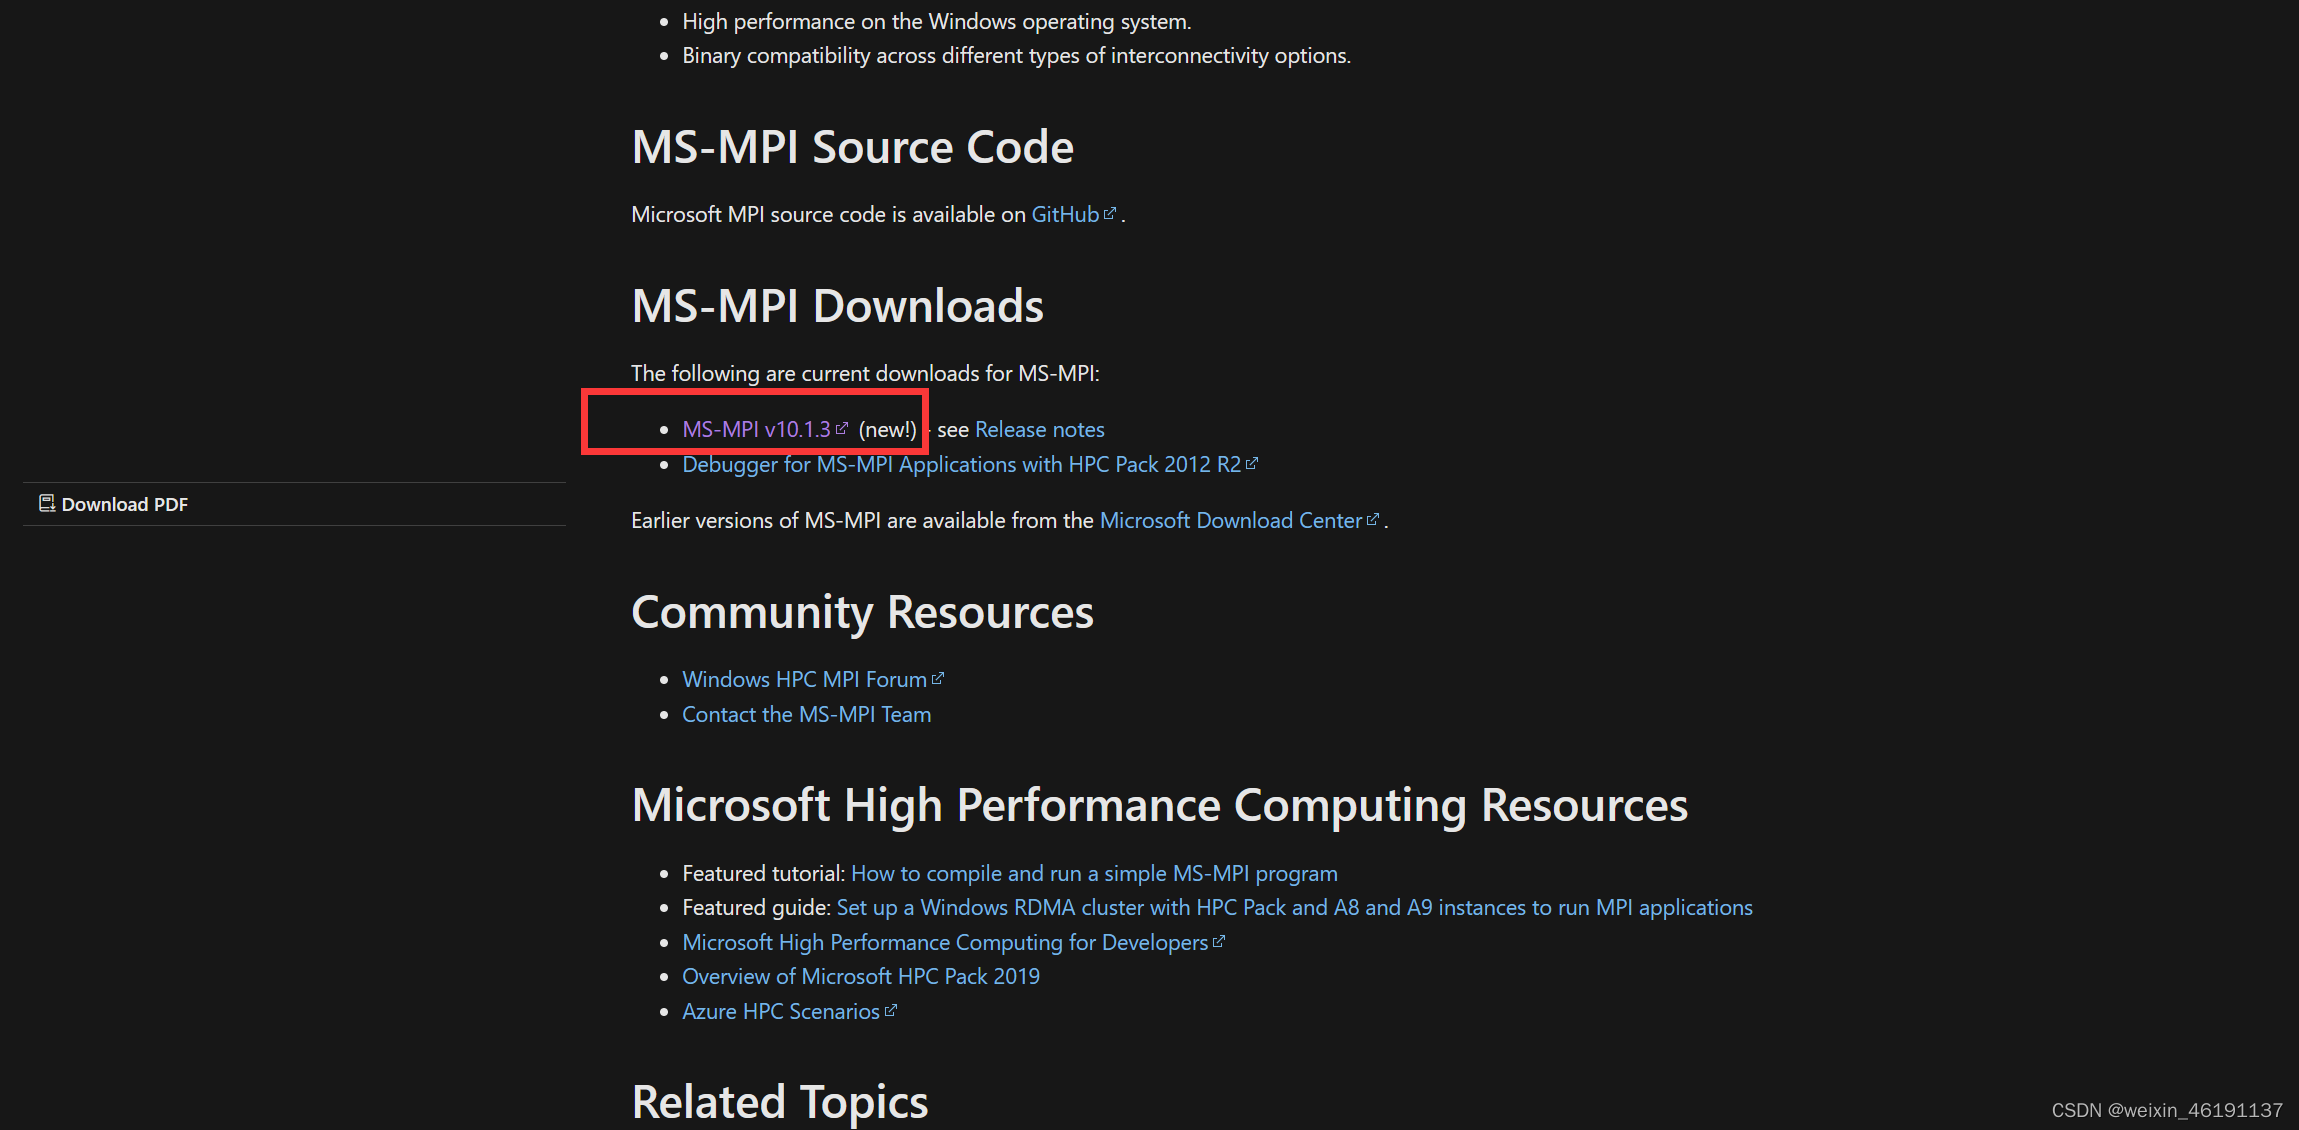Open the GitHub source code link
This screenshot has width=2299, height=1130.
point(1065,214)
